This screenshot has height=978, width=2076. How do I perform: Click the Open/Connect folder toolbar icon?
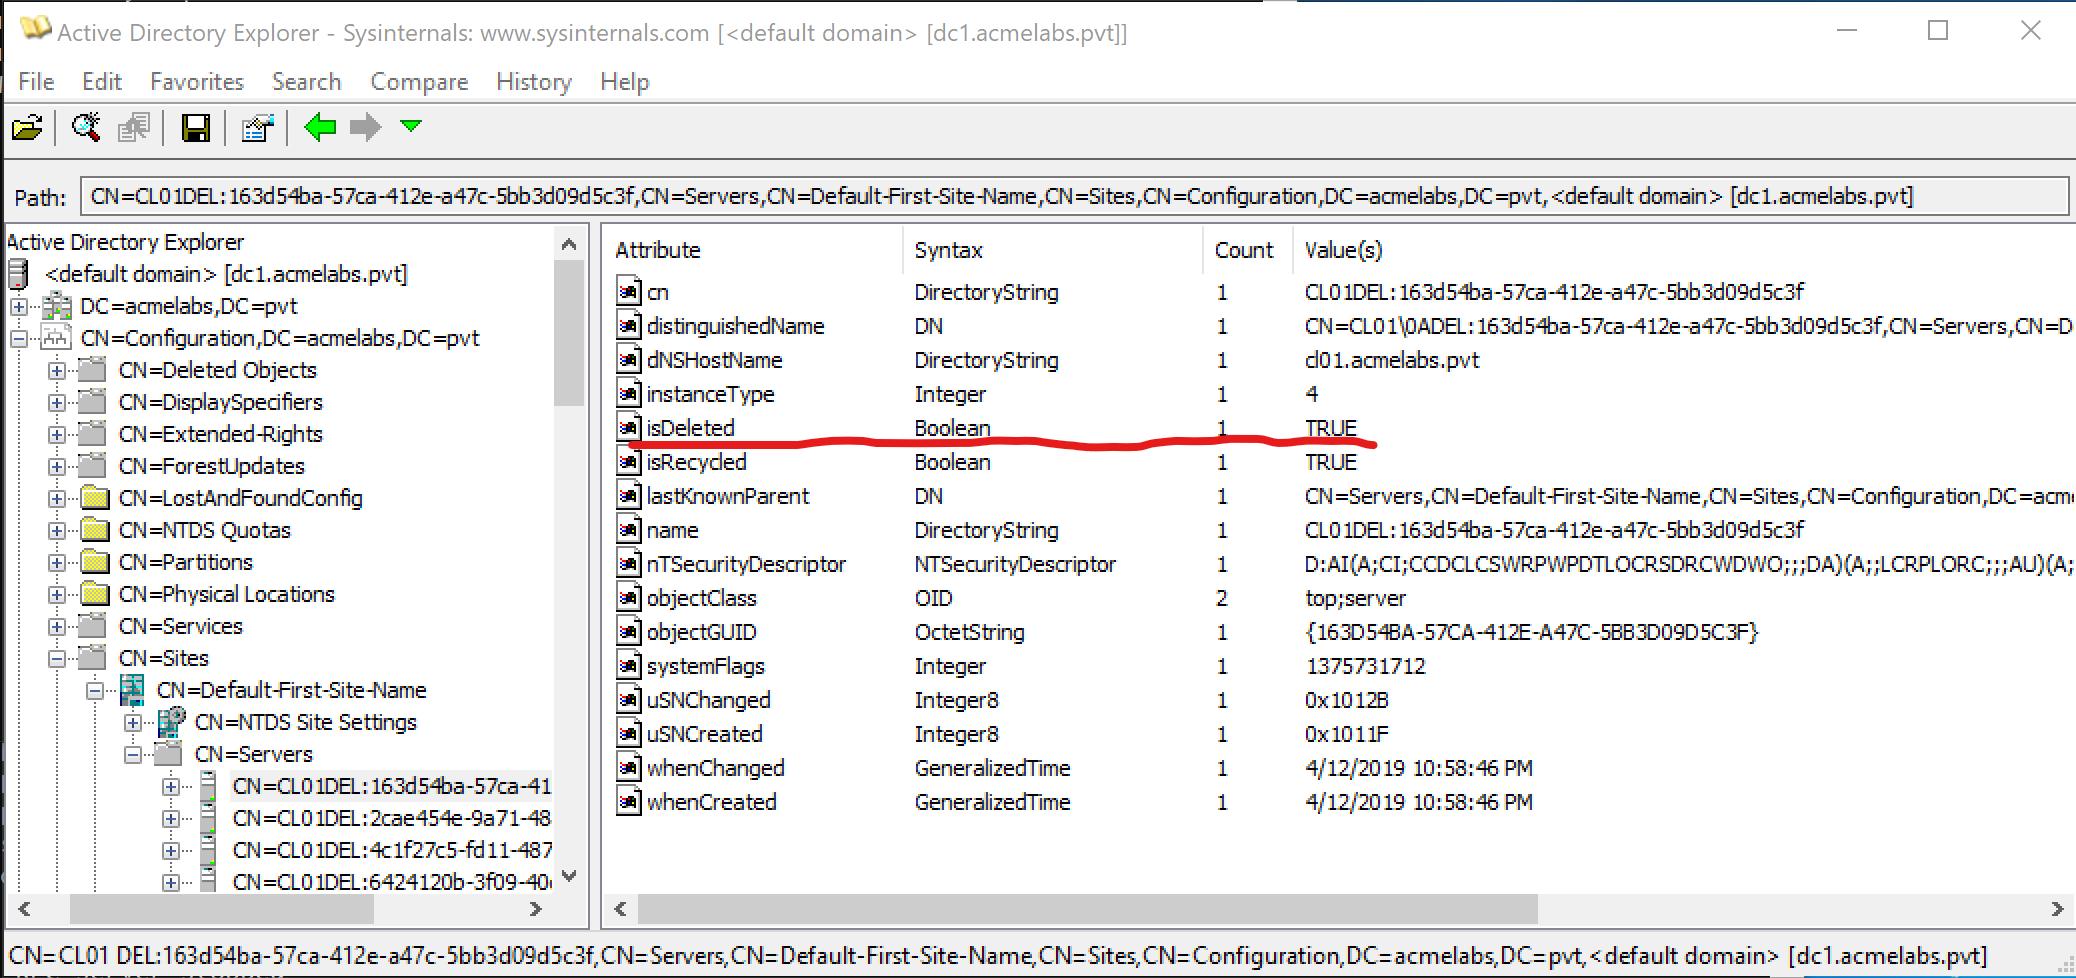(27, 128)
